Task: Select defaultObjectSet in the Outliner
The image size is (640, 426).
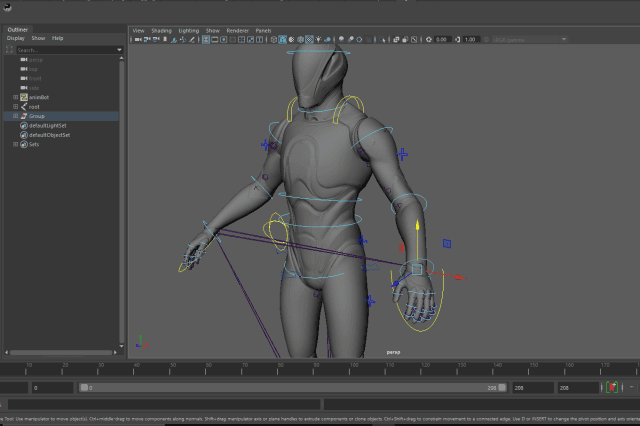Action: coord(49,135)
